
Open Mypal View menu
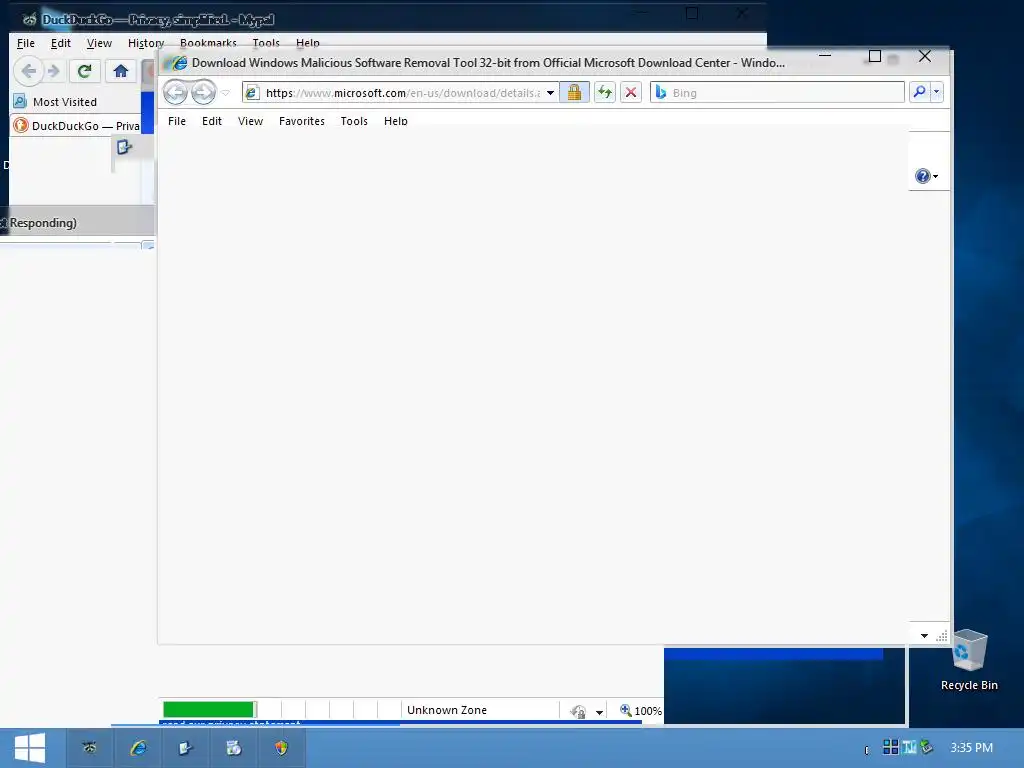point(99,43)
